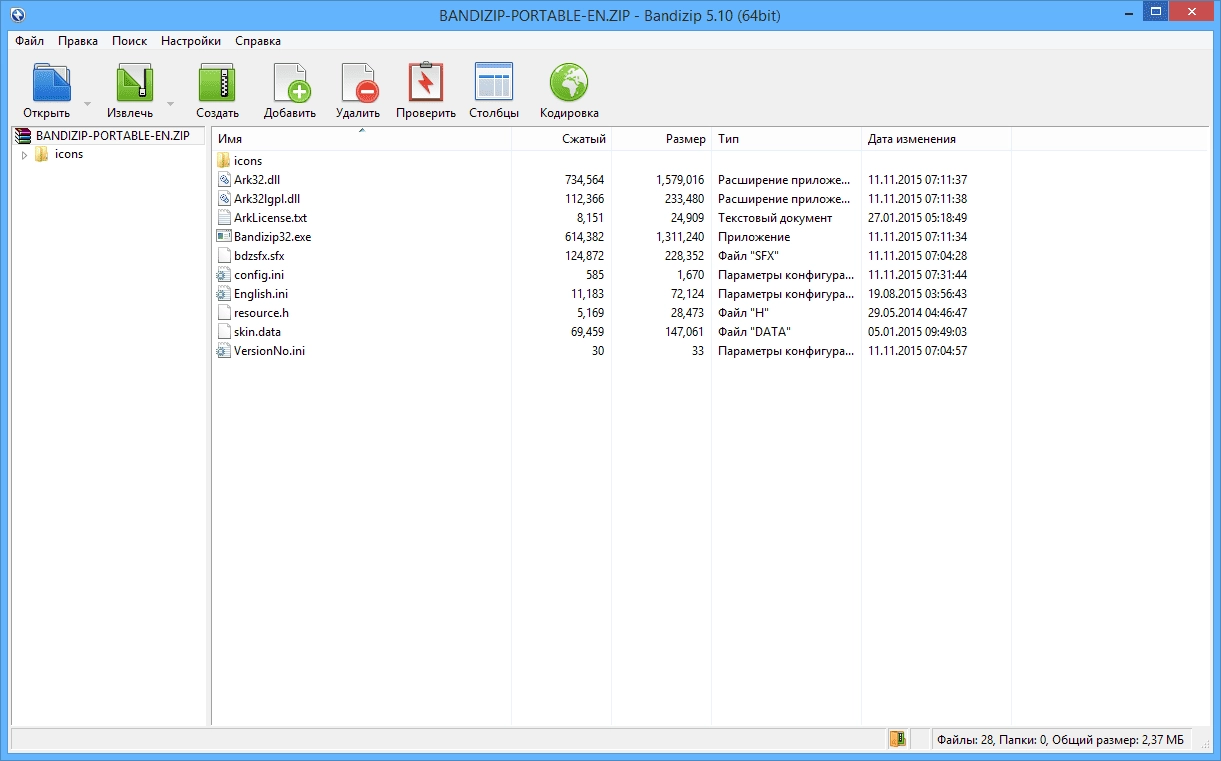Viewport: 1221px width, 761px height.
Task: Select the Ark32.dll file name
Action: tap(258, 180)
